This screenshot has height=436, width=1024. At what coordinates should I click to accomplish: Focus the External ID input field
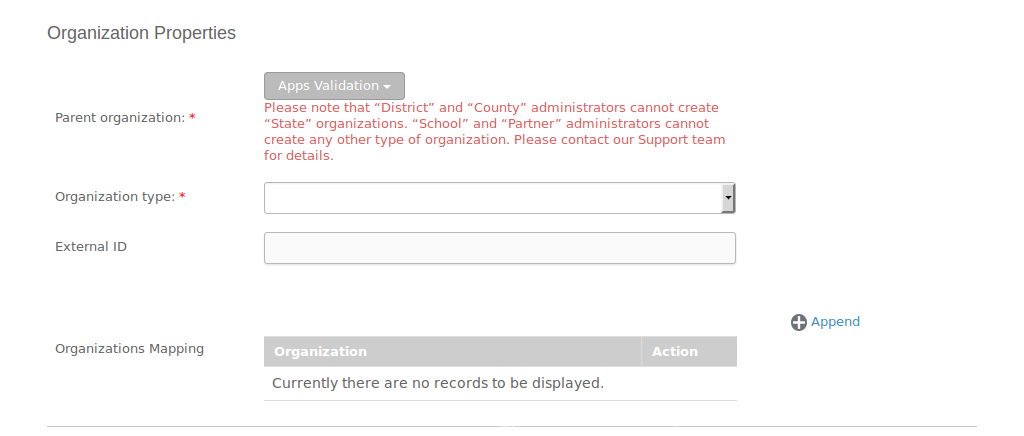[x=500, y=248]
